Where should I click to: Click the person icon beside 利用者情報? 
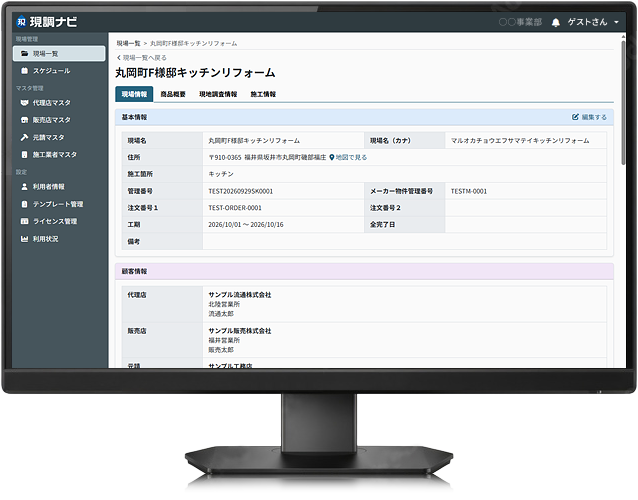tap(24, 187)
